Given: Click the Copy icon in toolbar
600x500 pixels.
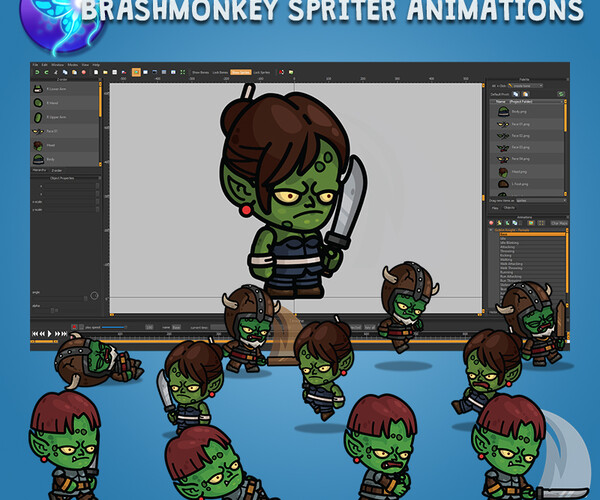Looking at the screenshot, I should coord(65,72).
